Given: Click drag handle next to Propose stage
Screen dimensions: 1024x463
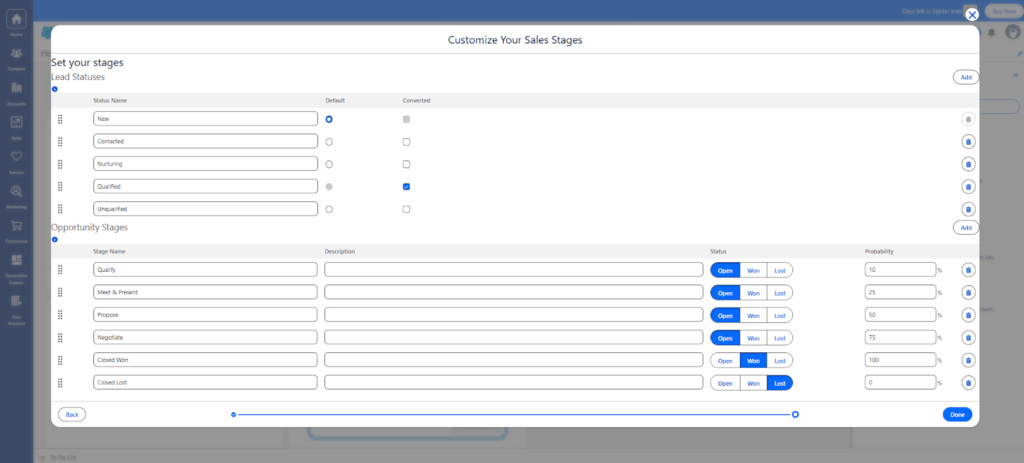Looking at the screenshot, I should (x=60, y=315).
